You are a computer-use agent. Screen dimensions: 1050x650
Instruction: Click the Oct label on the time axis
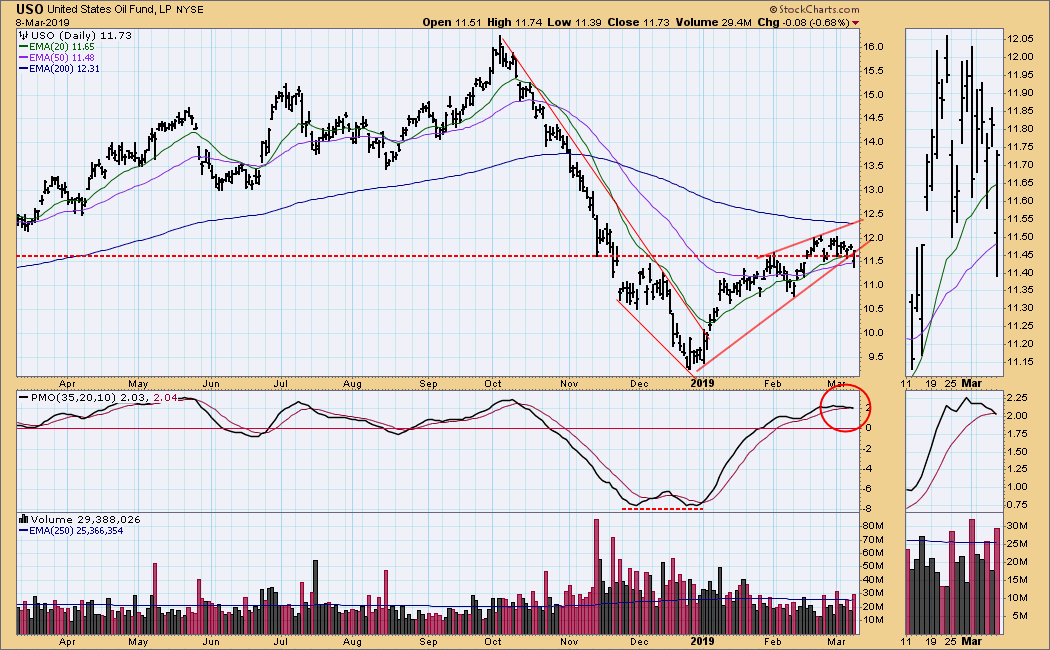tap(494, 381)
